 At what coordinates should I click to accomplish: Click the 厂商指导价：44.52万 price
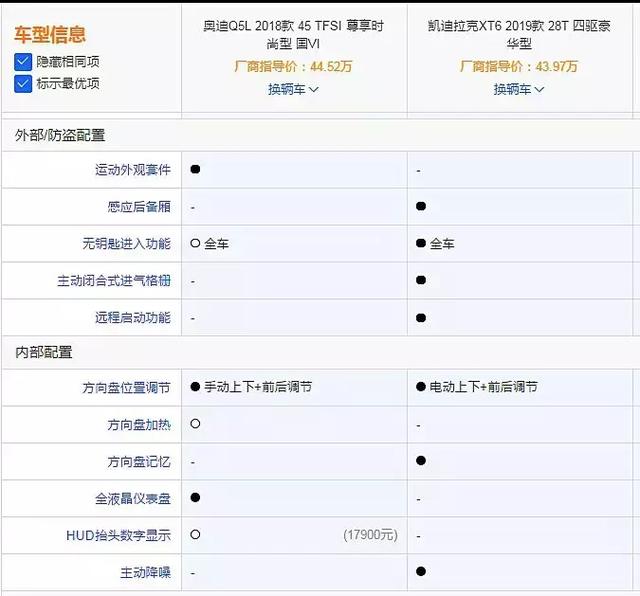click(293, 66)
